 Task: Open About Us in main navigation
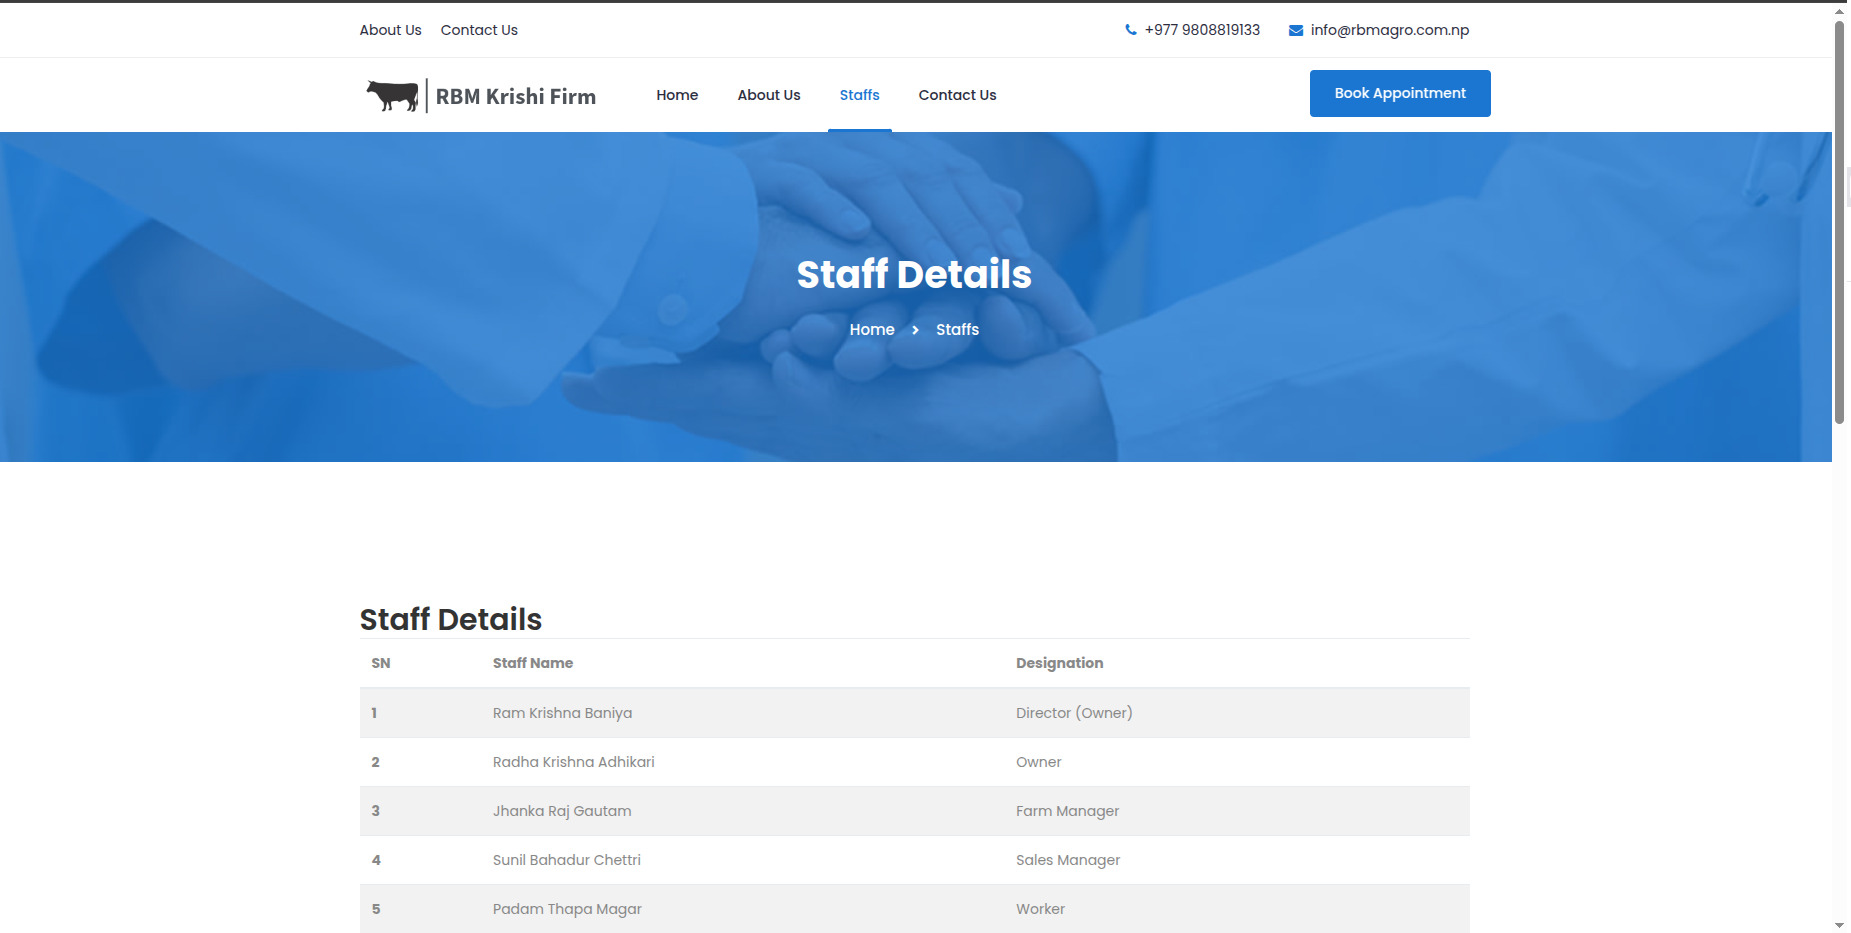[x=768, y=95]
